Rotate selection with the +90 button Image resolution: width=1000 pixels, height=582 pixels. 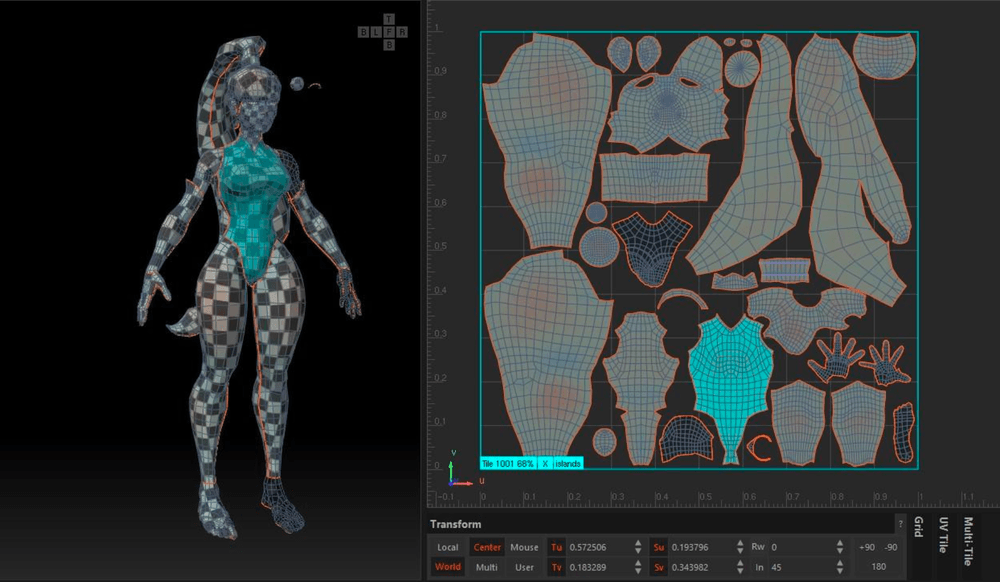pyautogui.click(x=867, y=547)
